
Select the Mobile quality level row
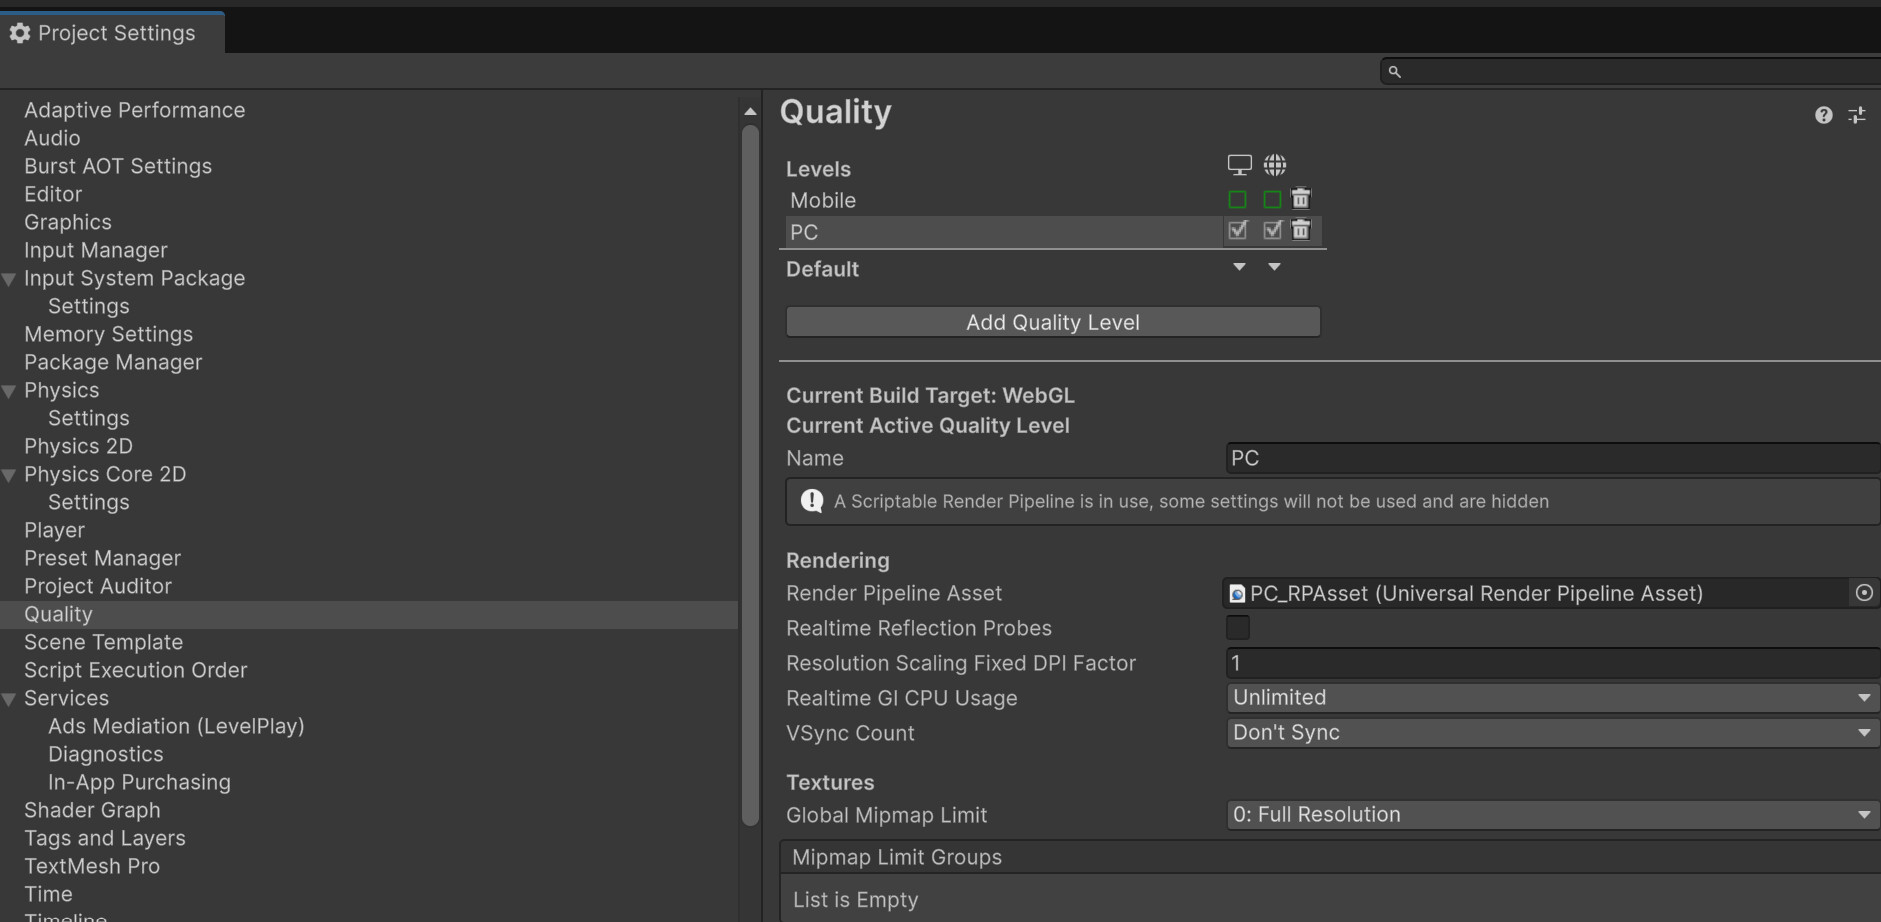(x=1004, y=200)
